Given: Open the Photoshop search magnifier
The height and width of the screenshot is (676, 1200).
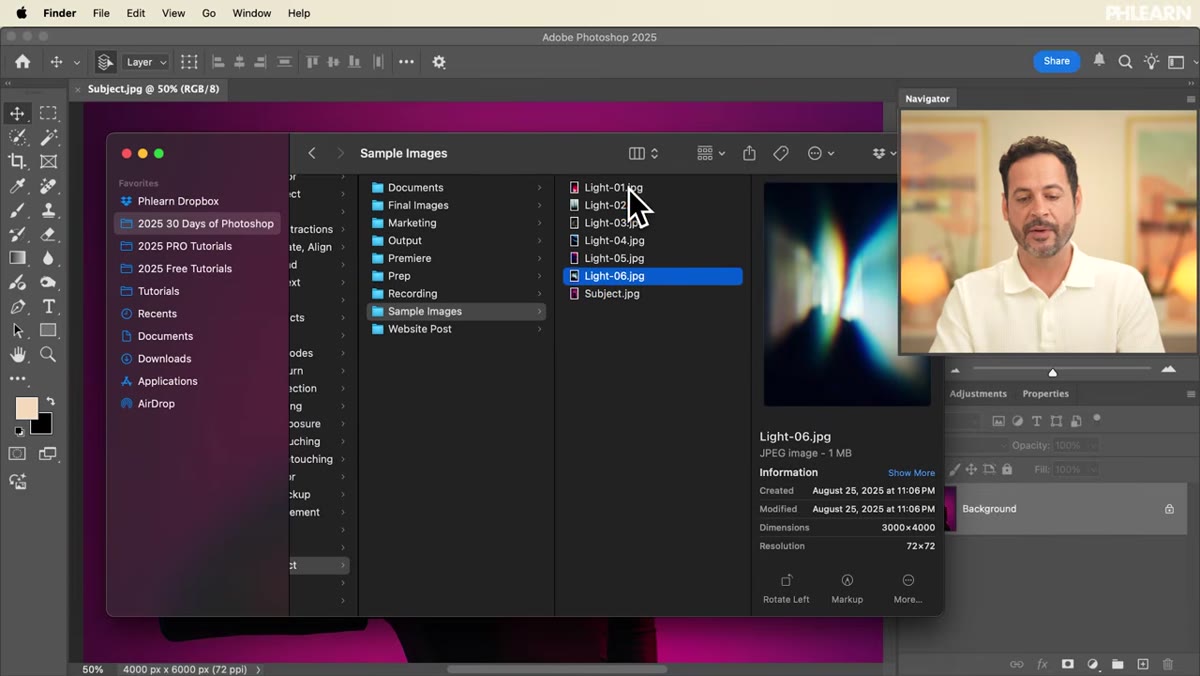Looking at the screenshot, I should 1125,61.
